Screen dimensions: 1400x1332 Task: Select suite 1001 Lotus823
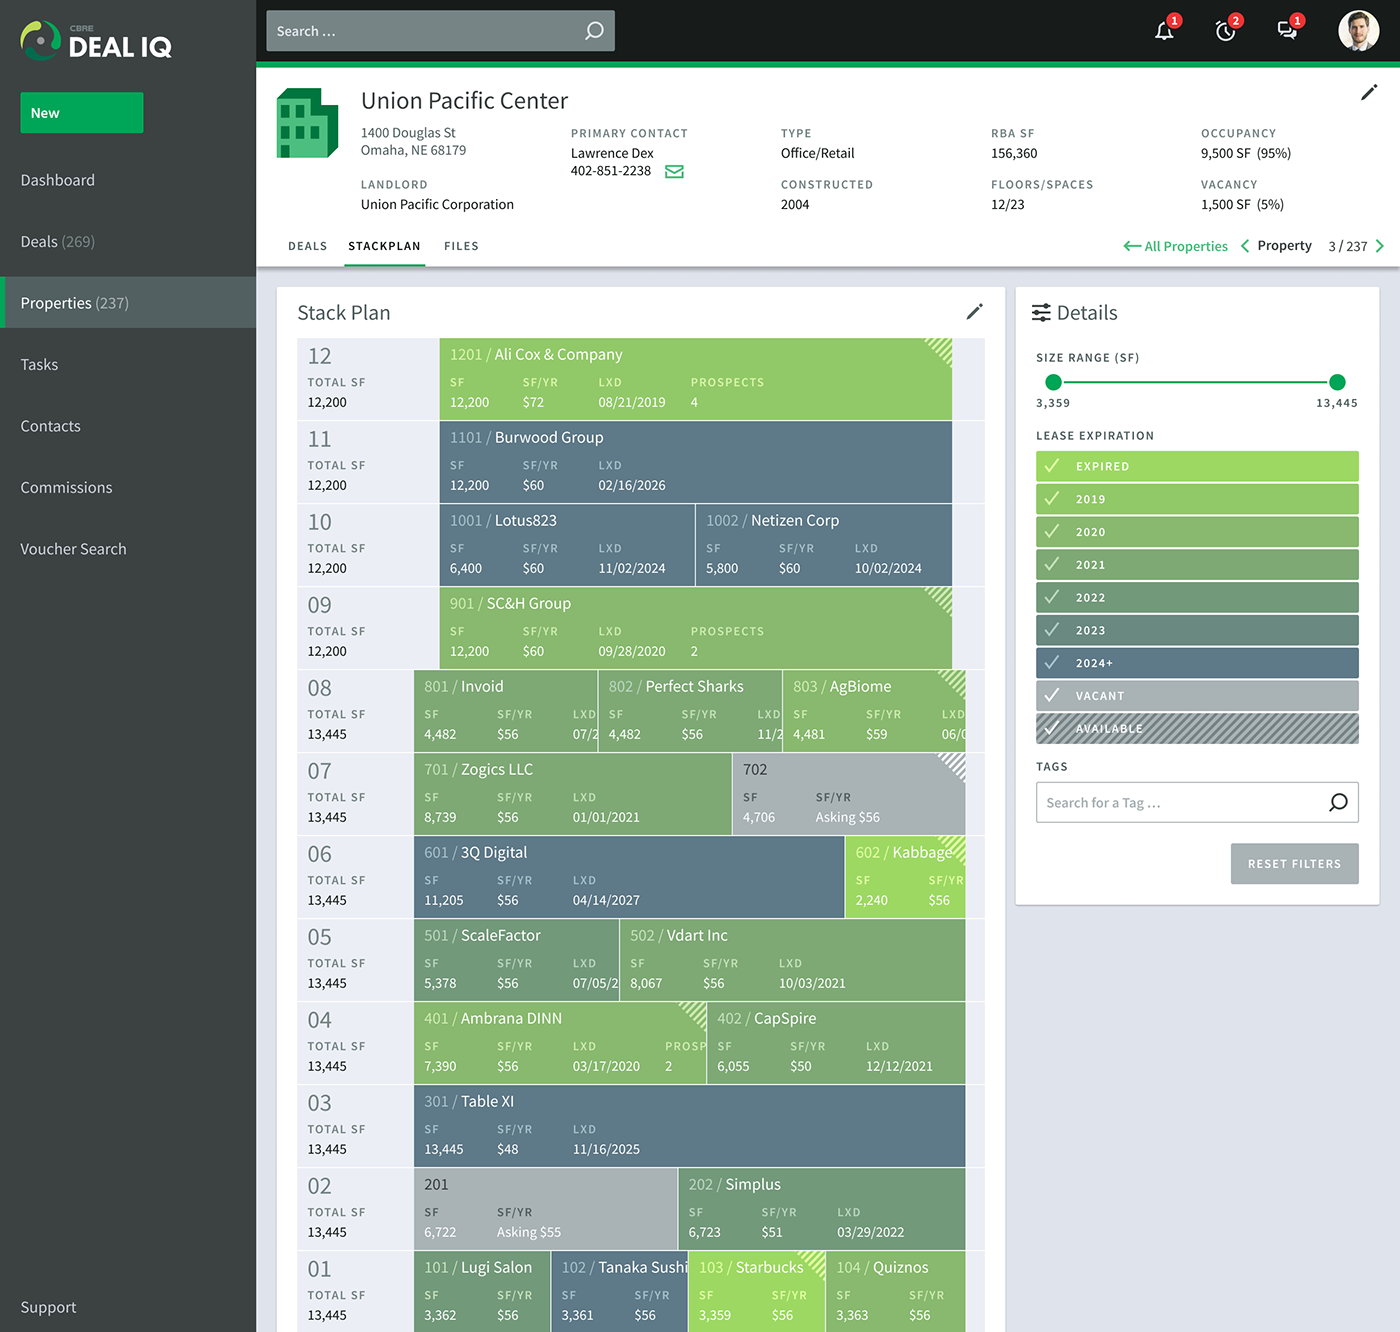(567, 545)
